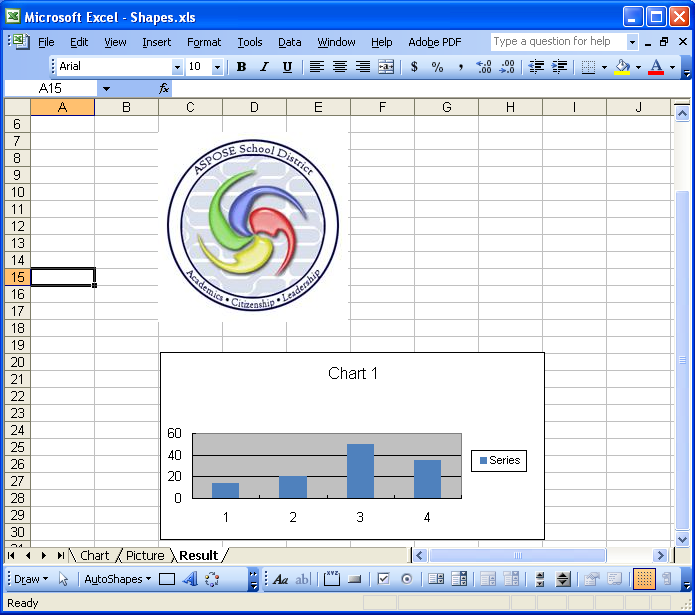Open AutoShapes menu

tap(117, 579)
